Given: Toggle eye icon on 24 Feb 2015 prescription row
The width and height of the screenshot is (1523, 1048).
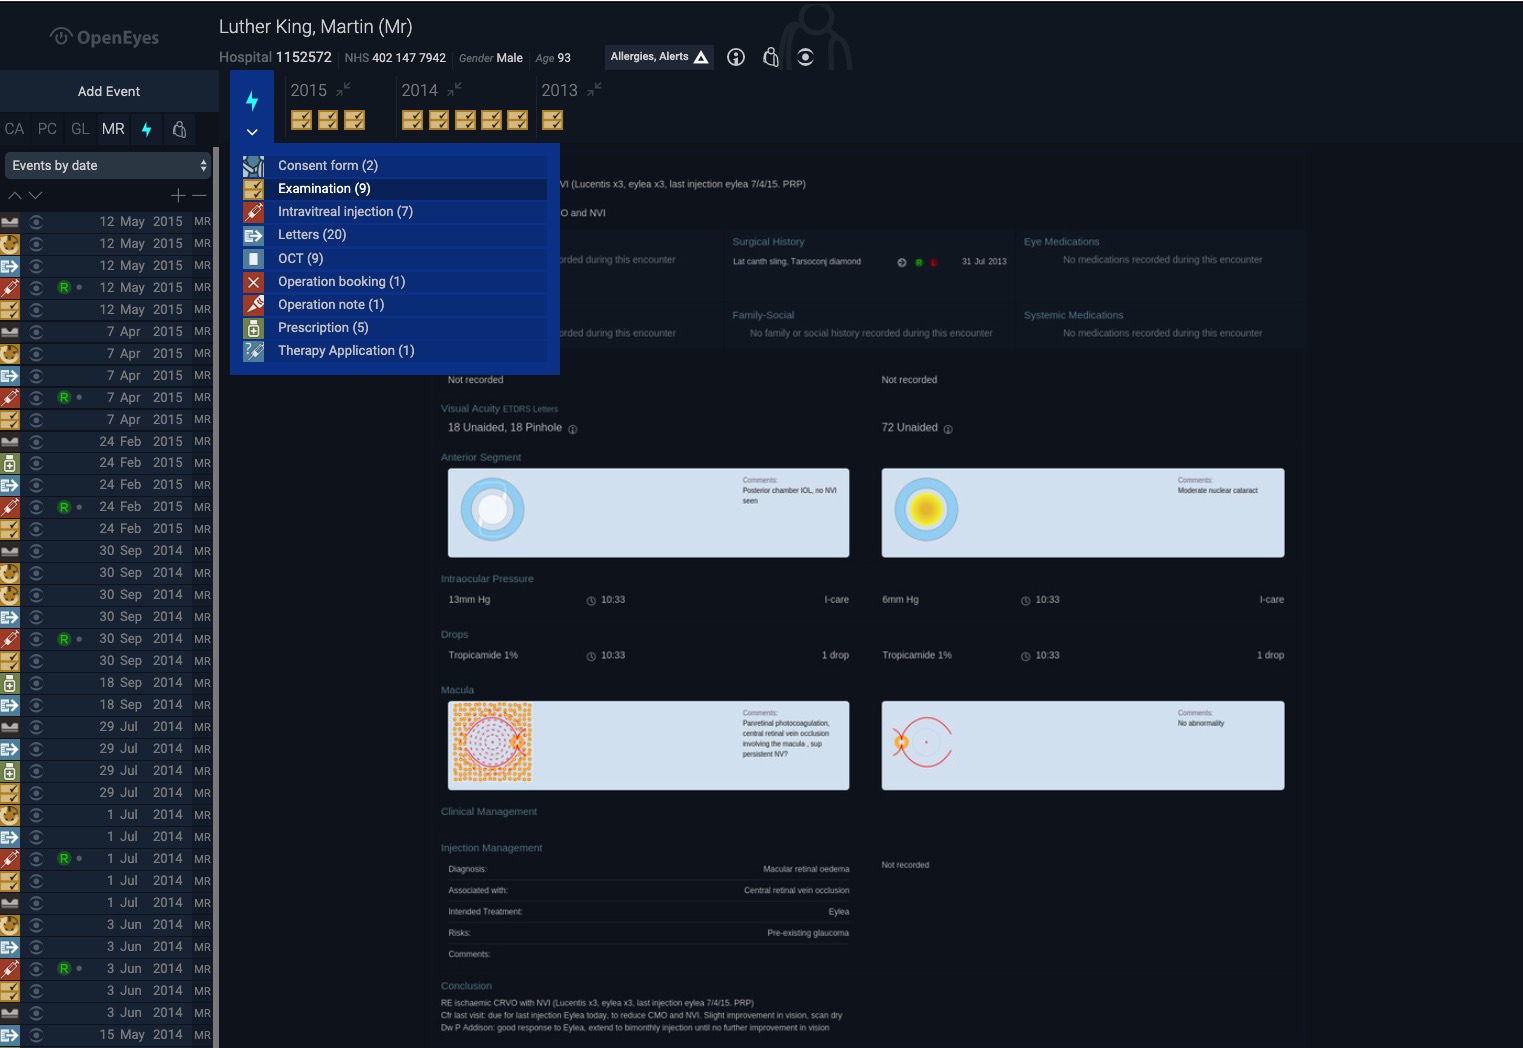Looking at the screenshot, I should click(x=36, y=463).
